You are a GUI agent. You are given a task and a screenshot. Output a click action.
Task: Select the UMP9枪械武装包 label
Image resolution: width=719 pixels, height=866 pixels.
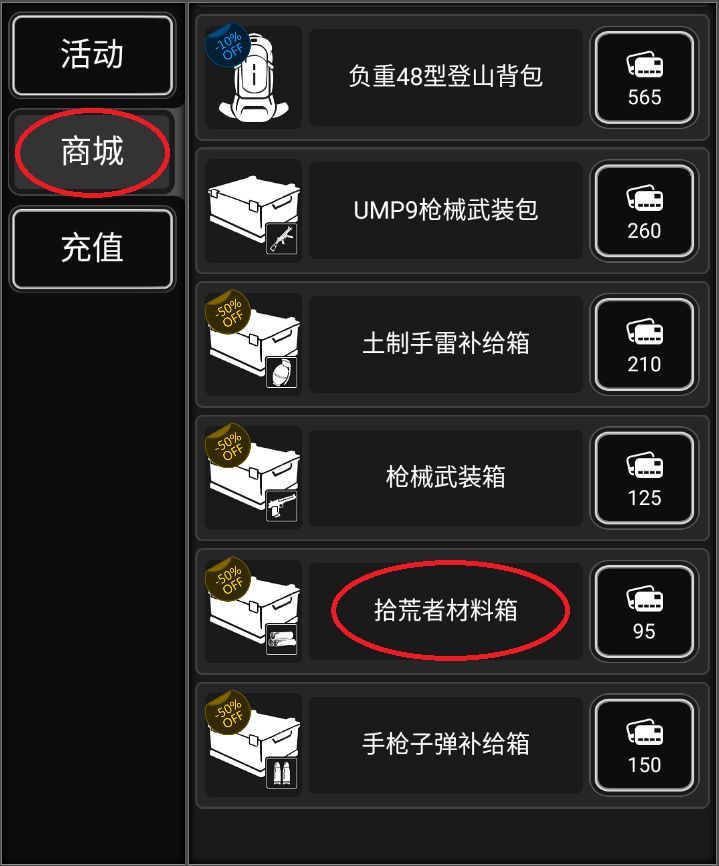[x=446, y=210]
